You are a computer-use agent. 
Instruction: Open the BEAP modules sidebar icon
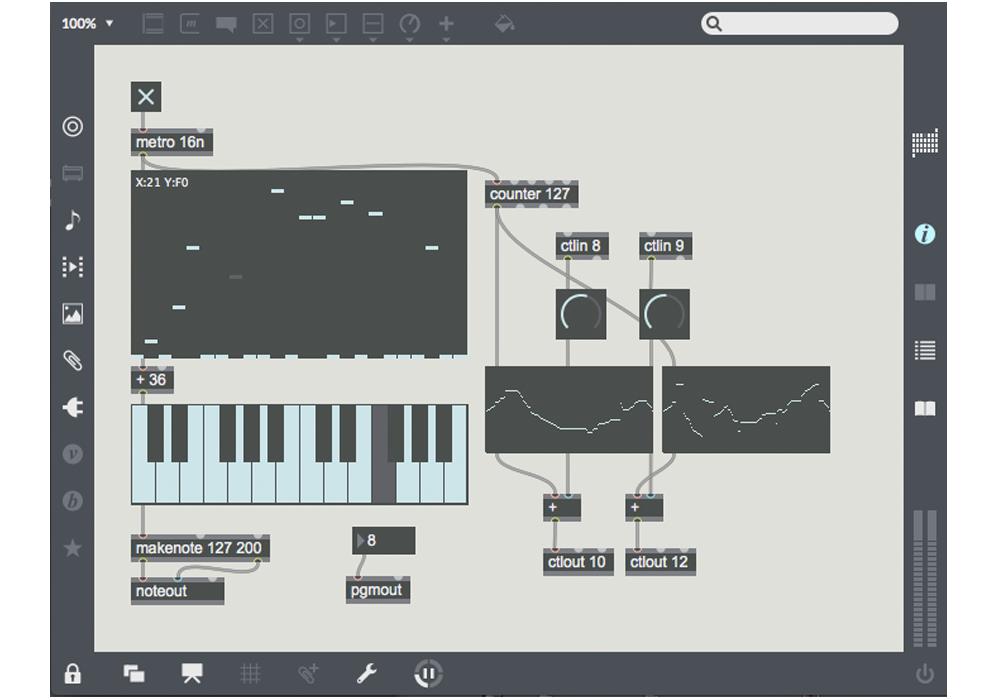pyautogui.click(x=73, y=500)
